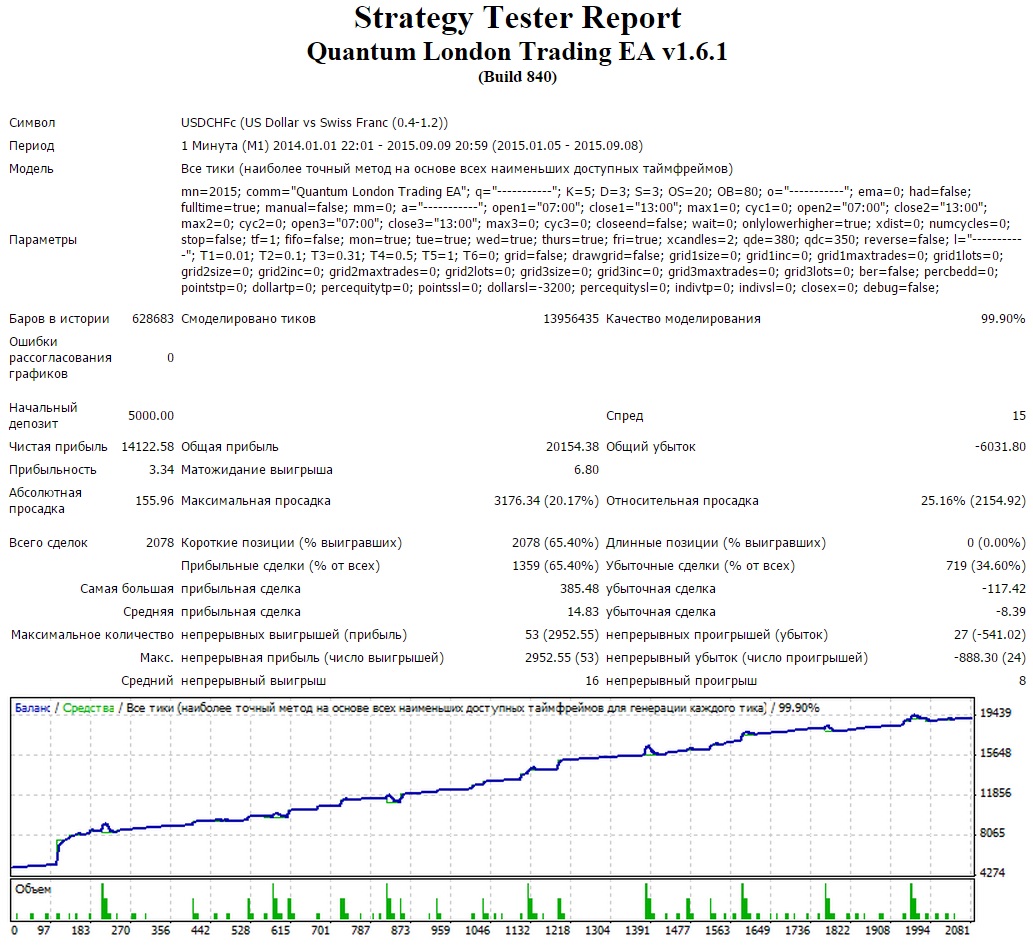Screen dimensions: 1033x947
Task: Select the Ошибки рассогласования графиков label
Action: [x=61, y=358]
